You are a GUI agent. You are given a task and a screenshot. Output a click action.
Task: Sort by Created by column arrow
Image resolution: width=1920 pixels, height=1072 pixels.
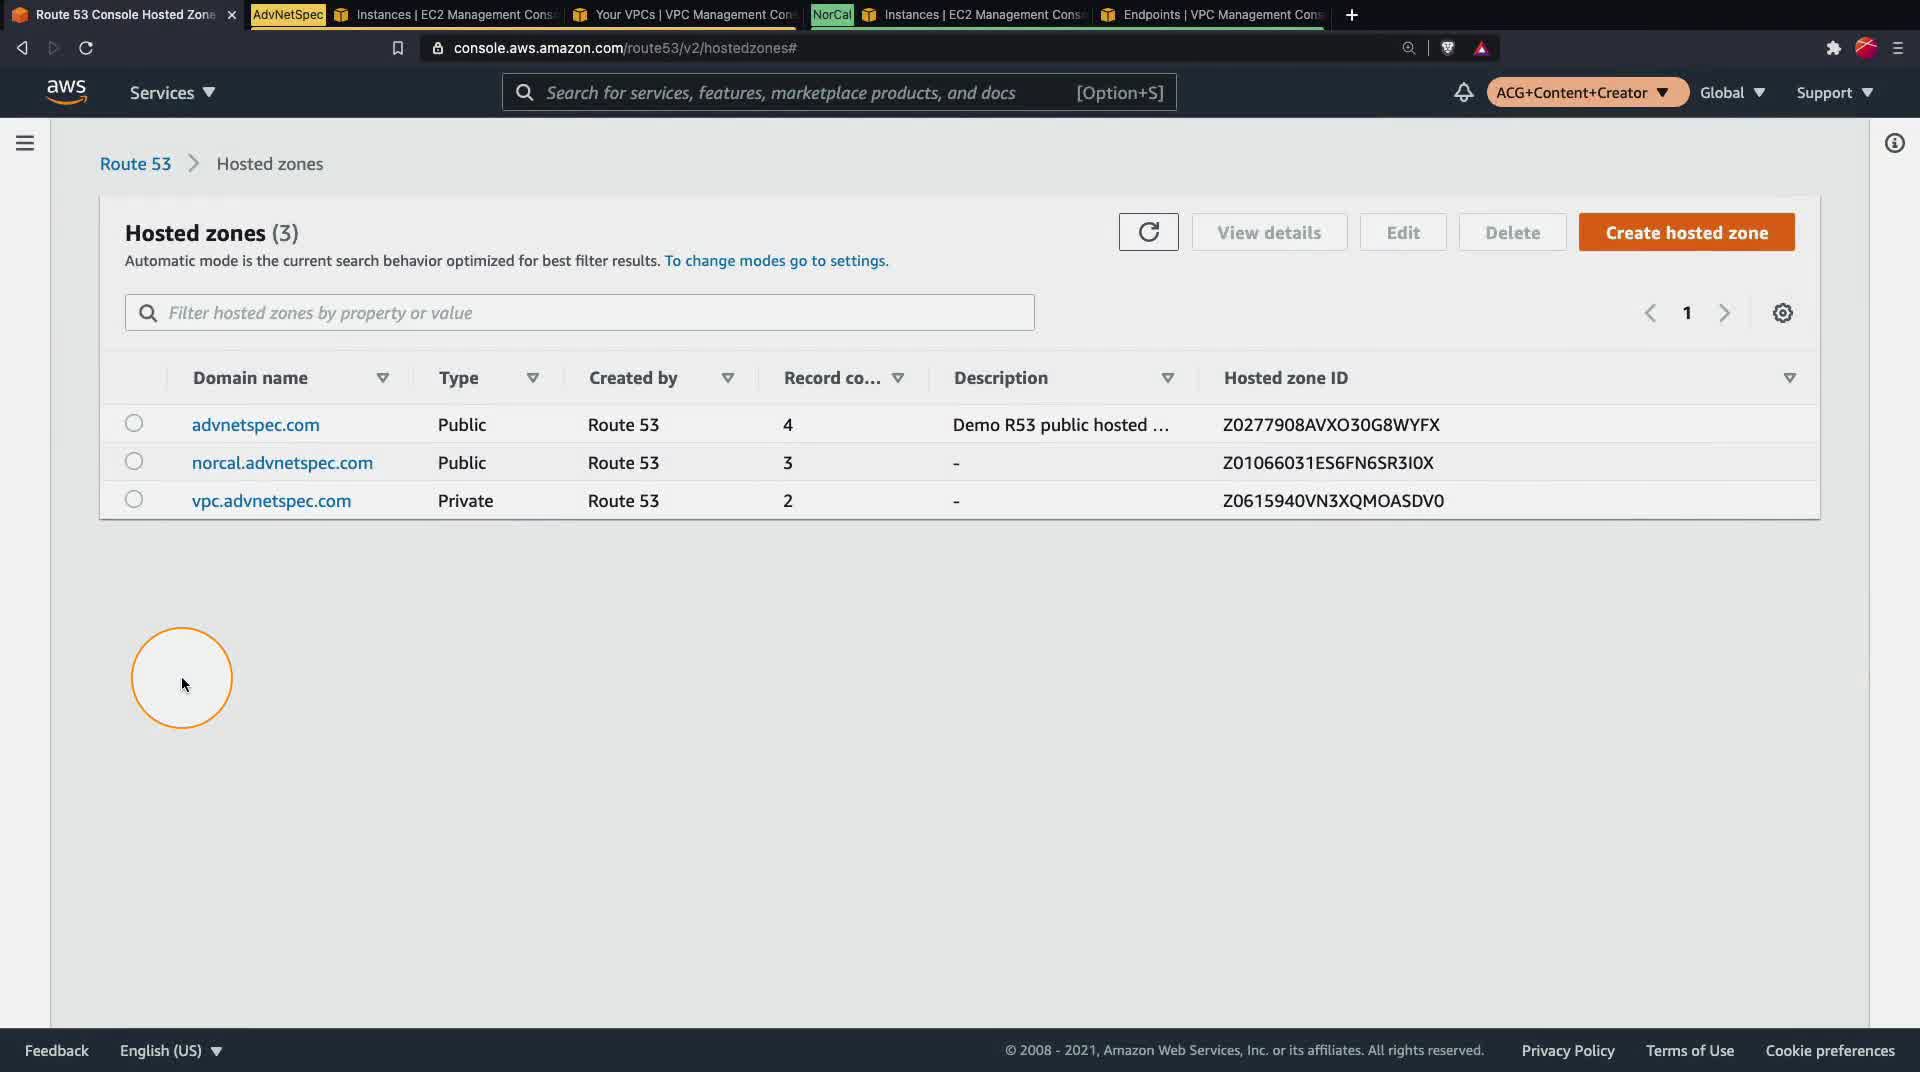[727, 378]
